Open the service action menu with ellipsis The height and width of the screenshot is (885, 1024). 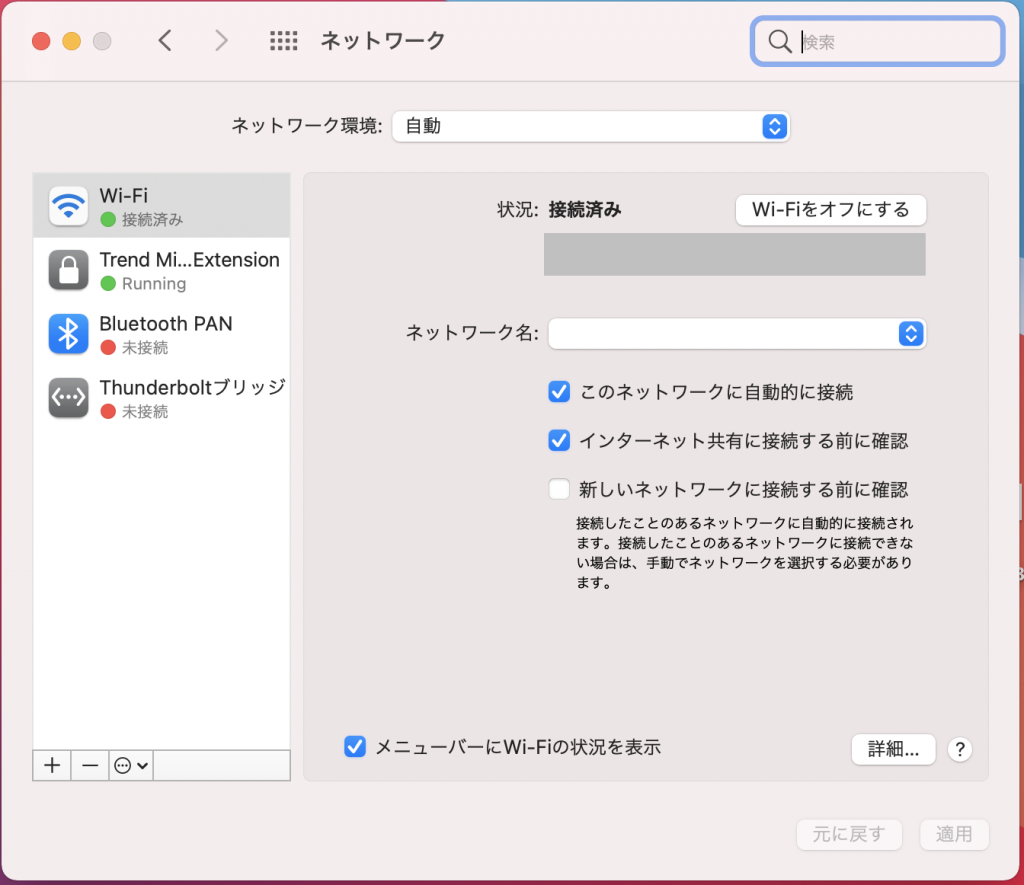[x=131, y=765]
